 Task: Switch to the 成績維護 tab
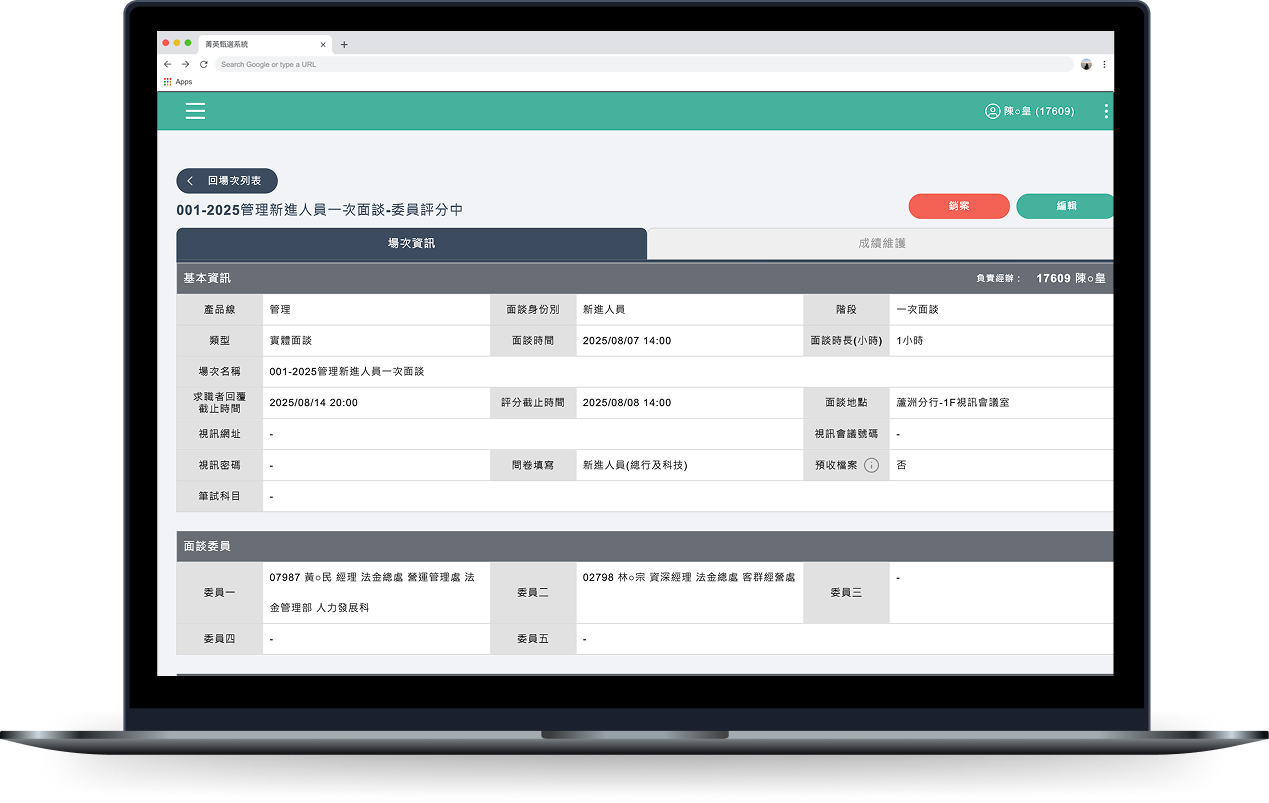880,243
